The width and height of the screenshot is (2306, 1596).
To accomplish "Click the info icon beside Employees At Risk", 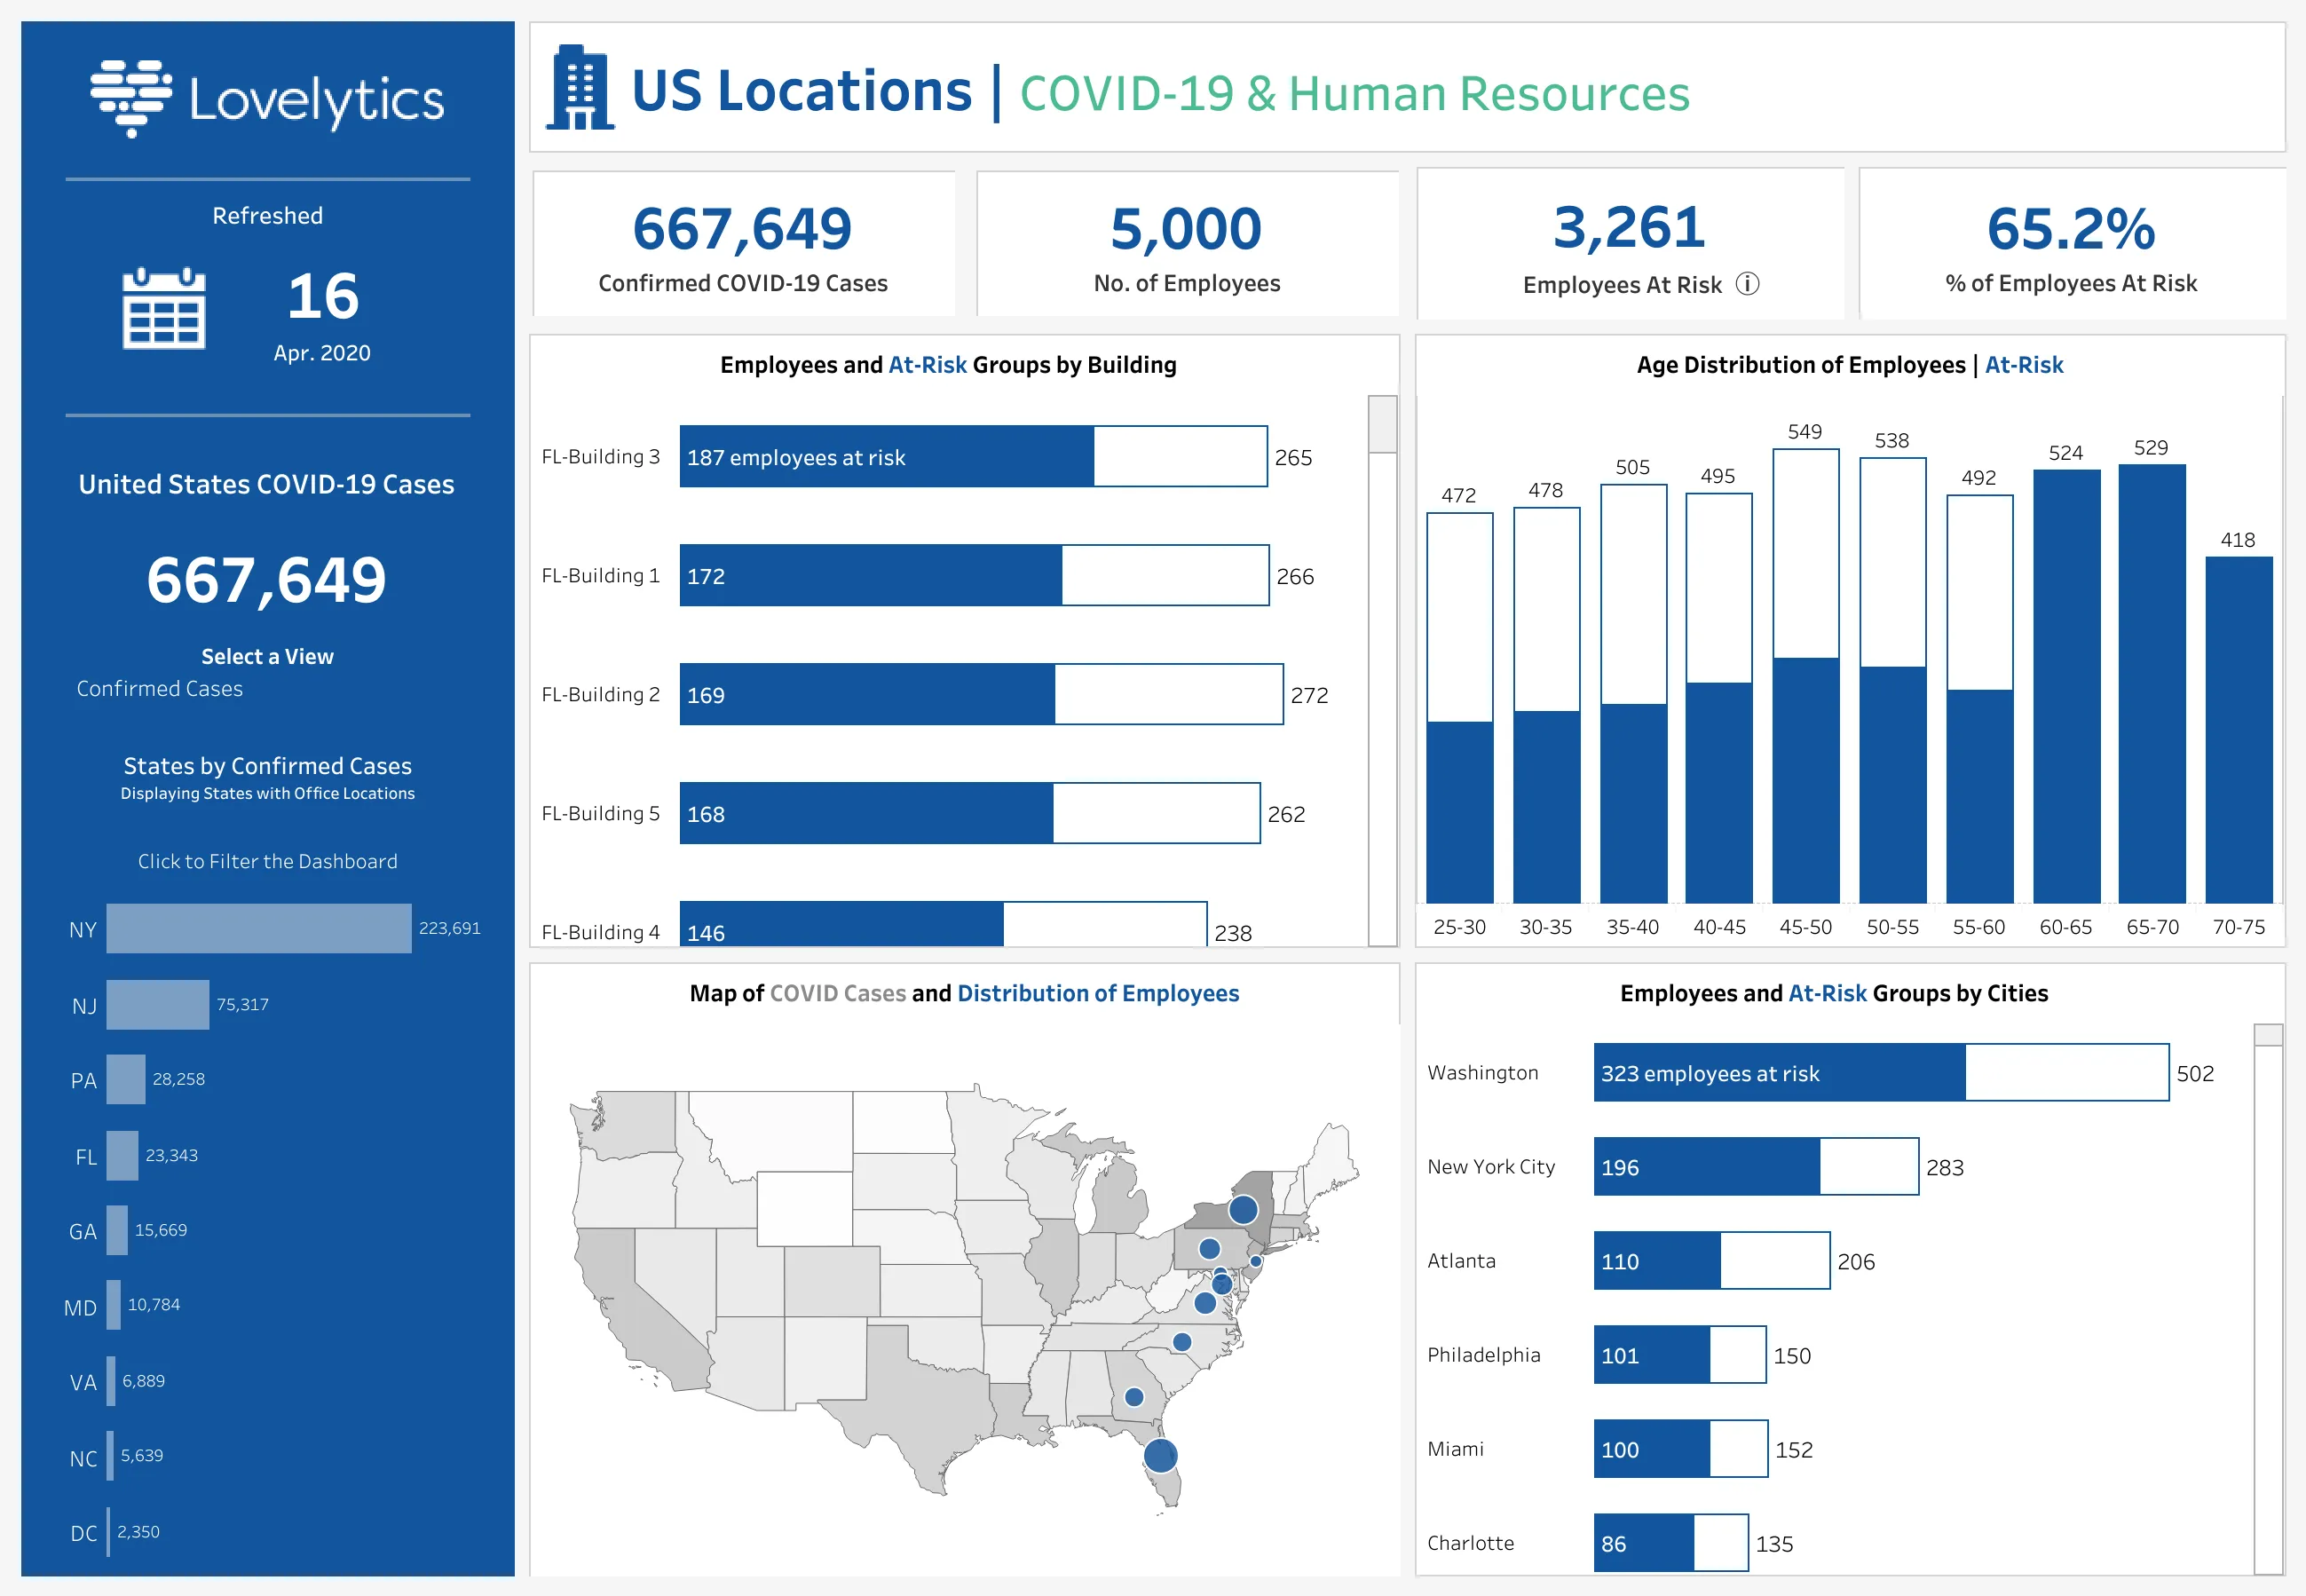I will pos(1747,284).
